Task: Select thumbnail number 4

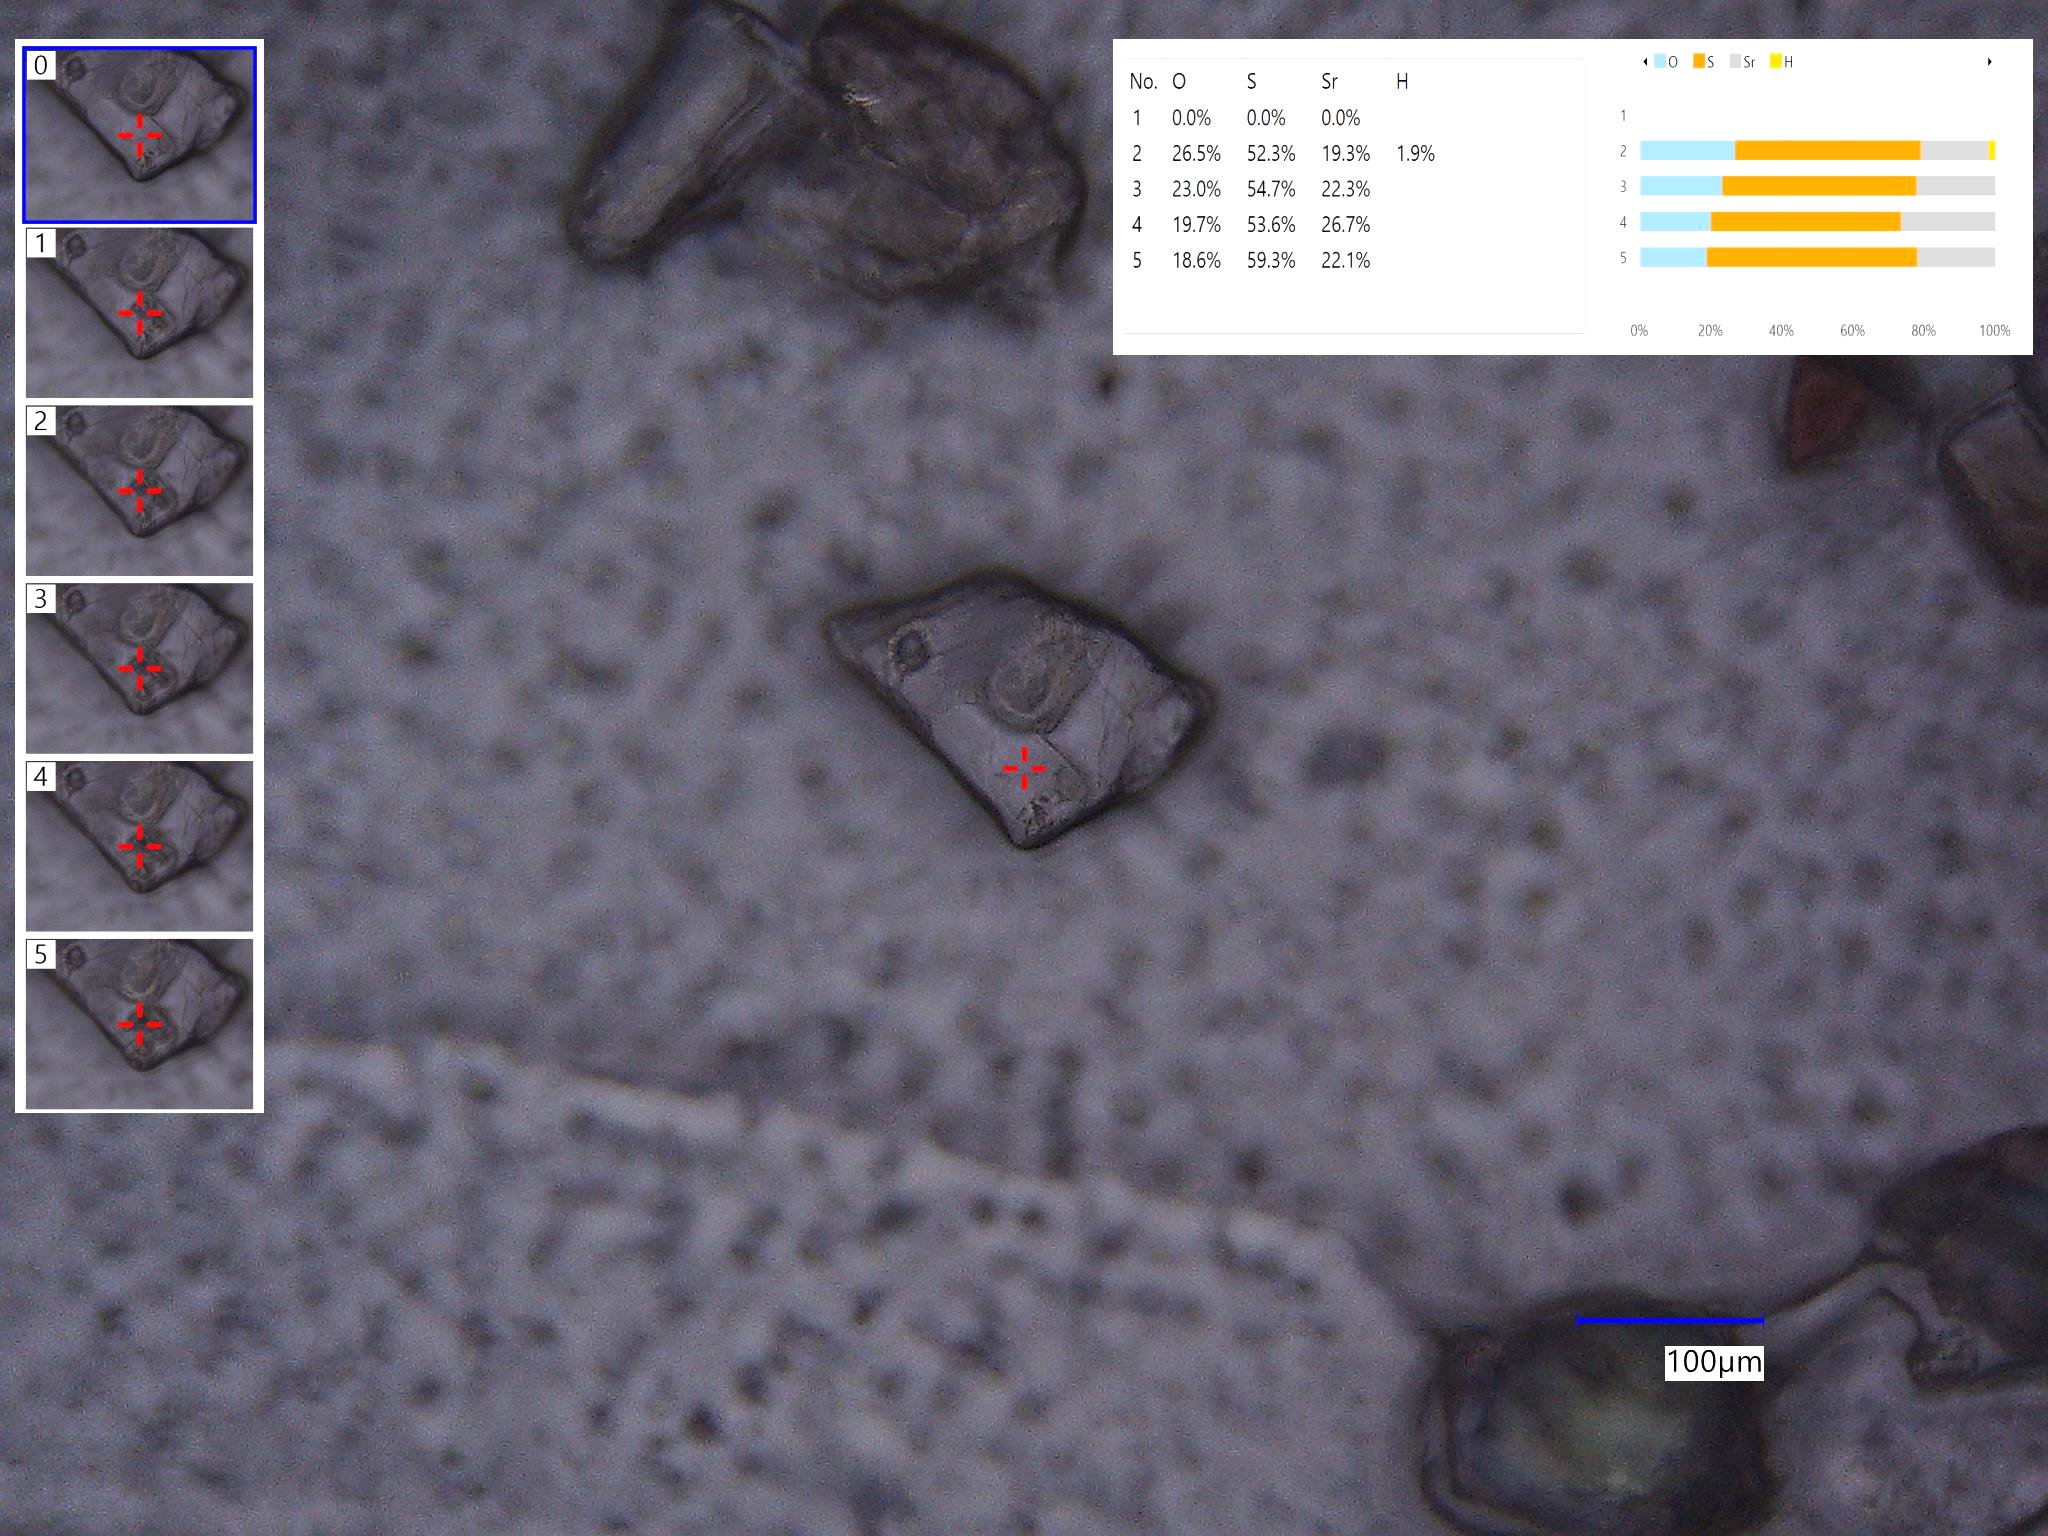Action: tap(139, 846)
